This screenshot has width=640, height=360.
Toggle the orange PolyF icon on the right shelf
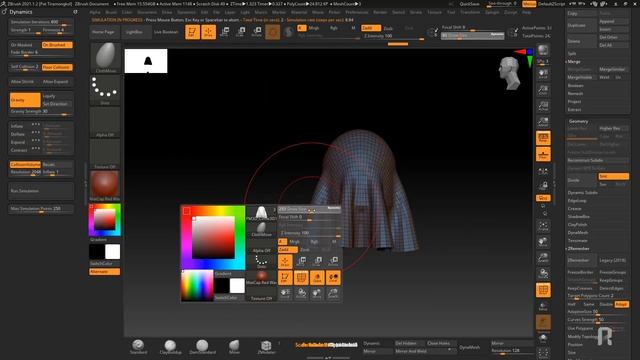(543, 290)
